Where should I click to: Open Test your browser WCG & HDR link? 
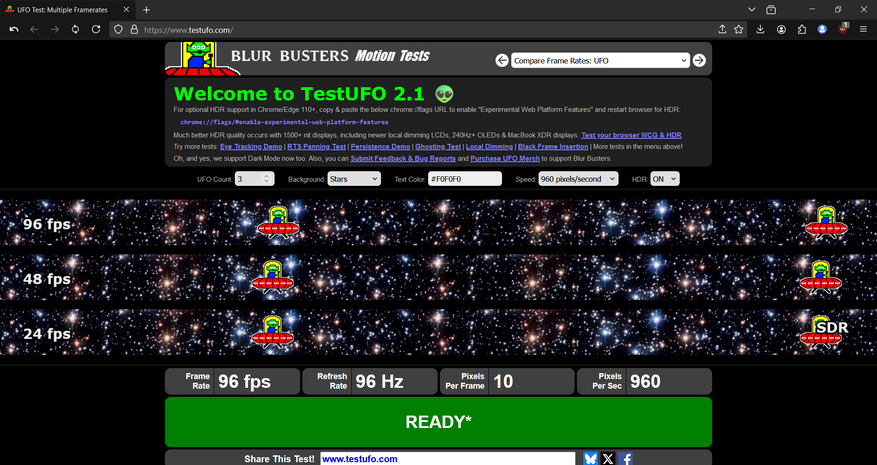(x=631, y=135)
